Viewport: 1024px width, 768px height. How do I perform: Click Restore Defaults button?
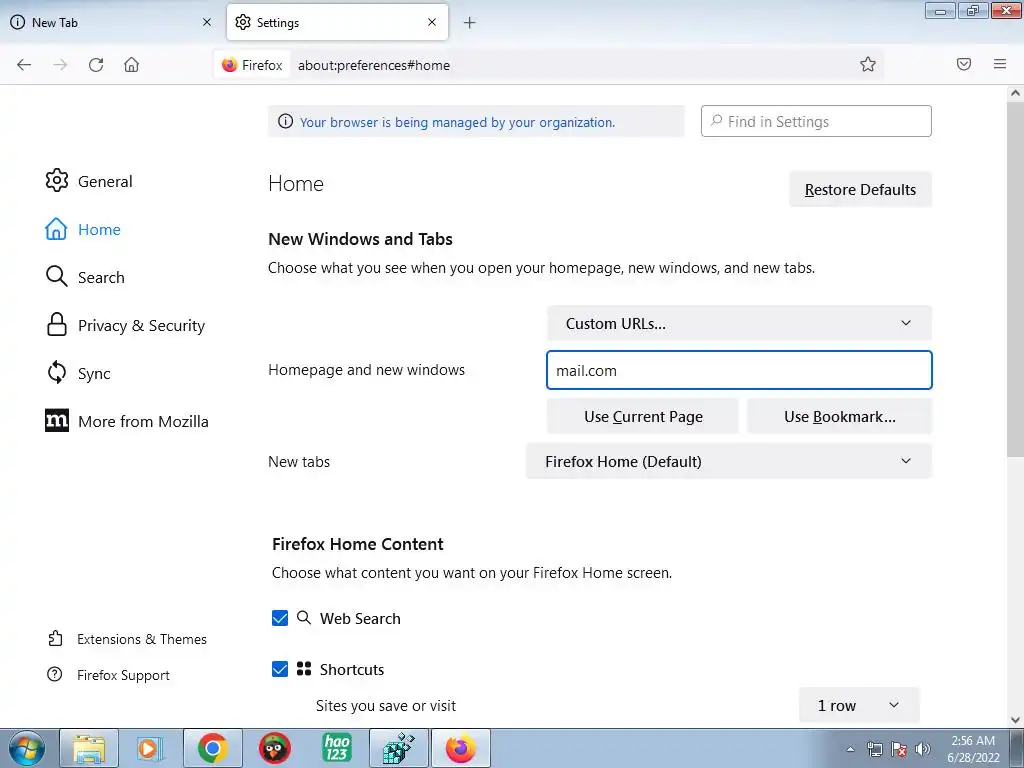860,189
